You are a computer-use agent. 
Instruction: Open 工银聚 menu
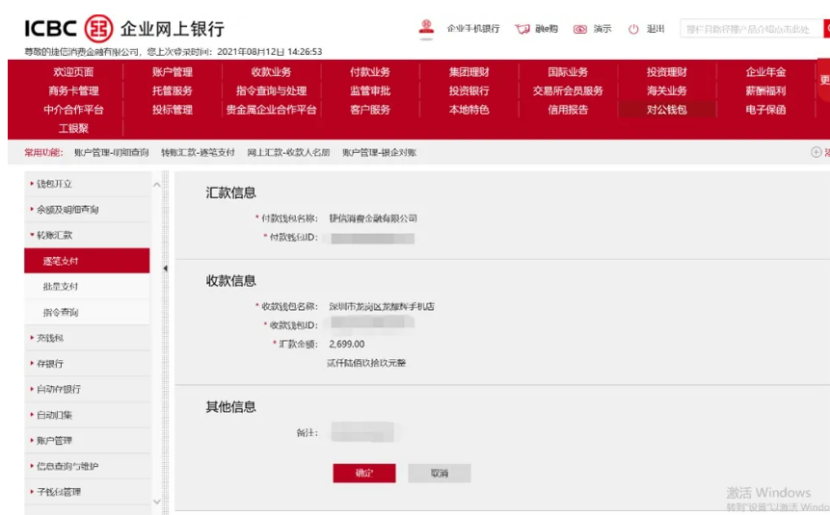73,129
